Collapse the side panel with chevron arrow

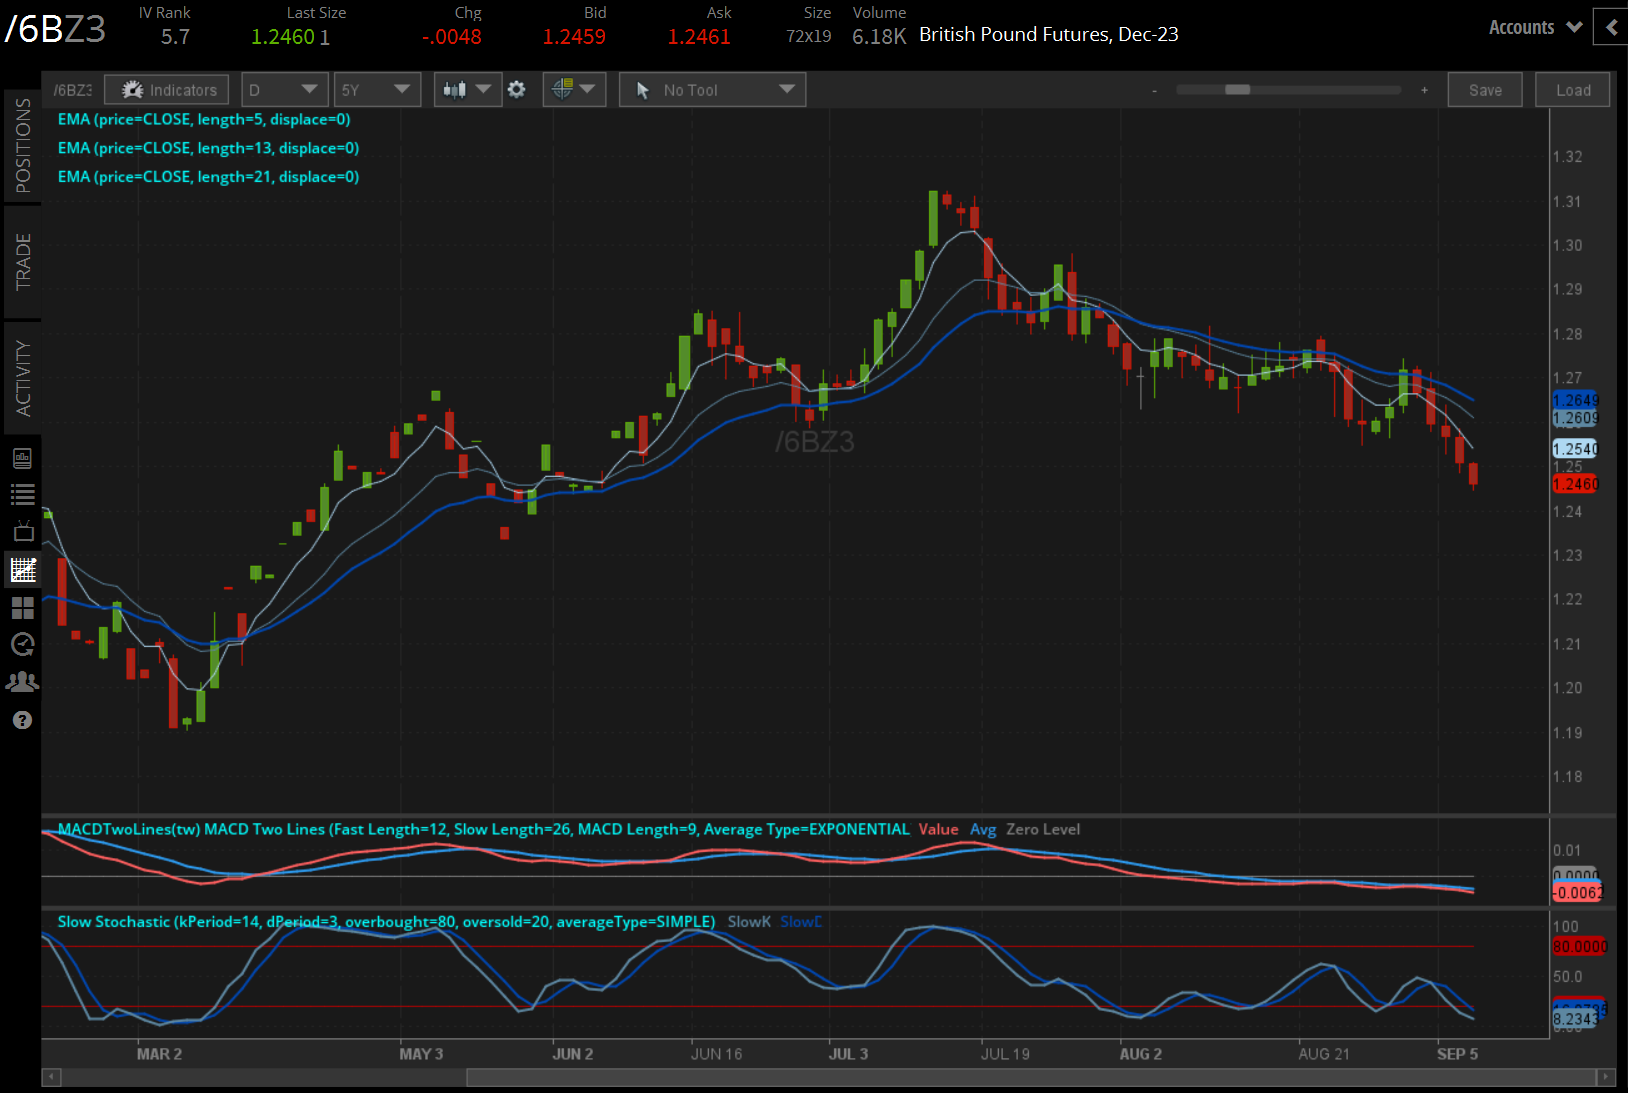point(1611,27)
